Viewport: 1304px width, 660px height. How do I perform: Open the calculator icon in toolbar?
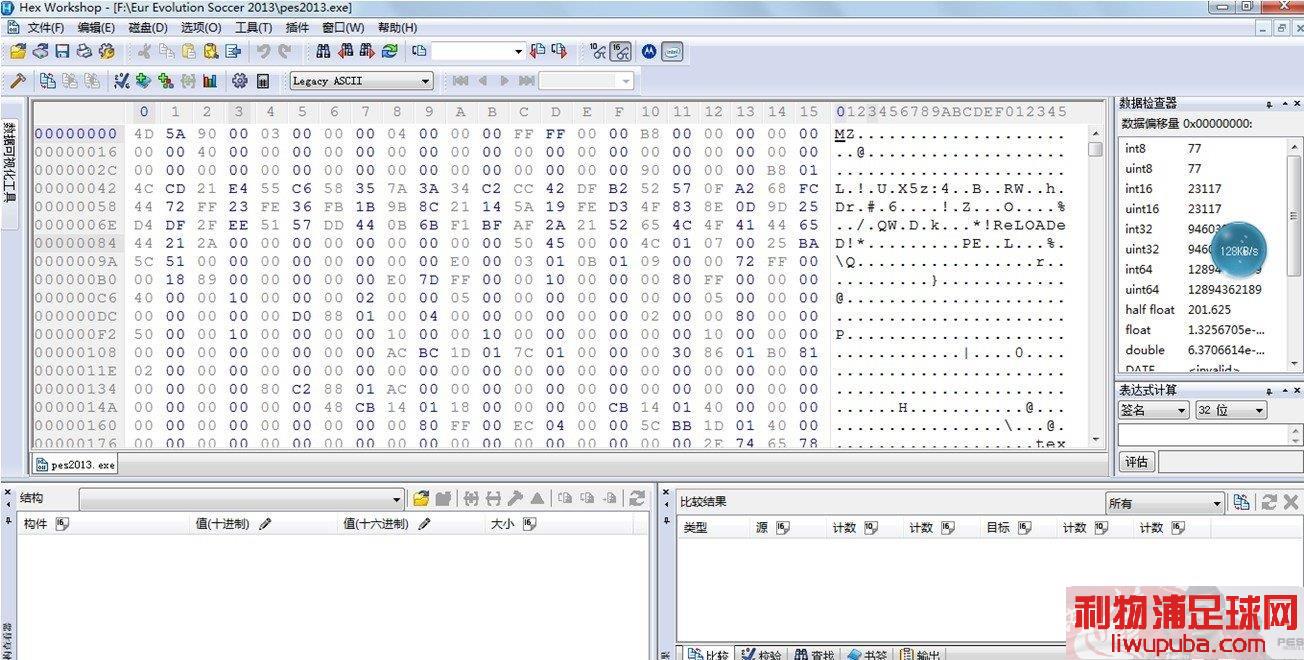pos(263,81)
